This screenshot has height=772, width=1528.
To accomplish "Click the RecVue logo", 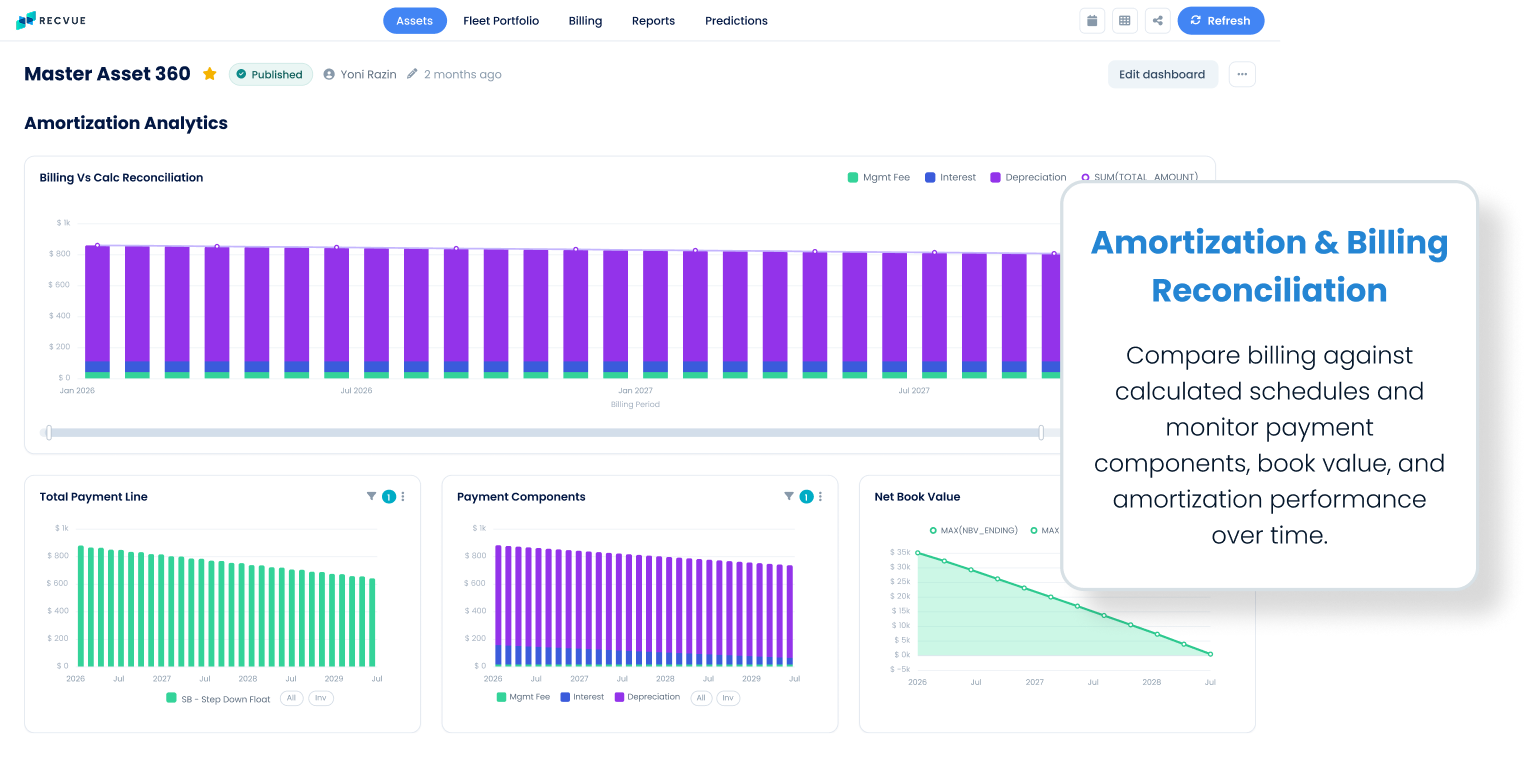I will pos(53,20).
